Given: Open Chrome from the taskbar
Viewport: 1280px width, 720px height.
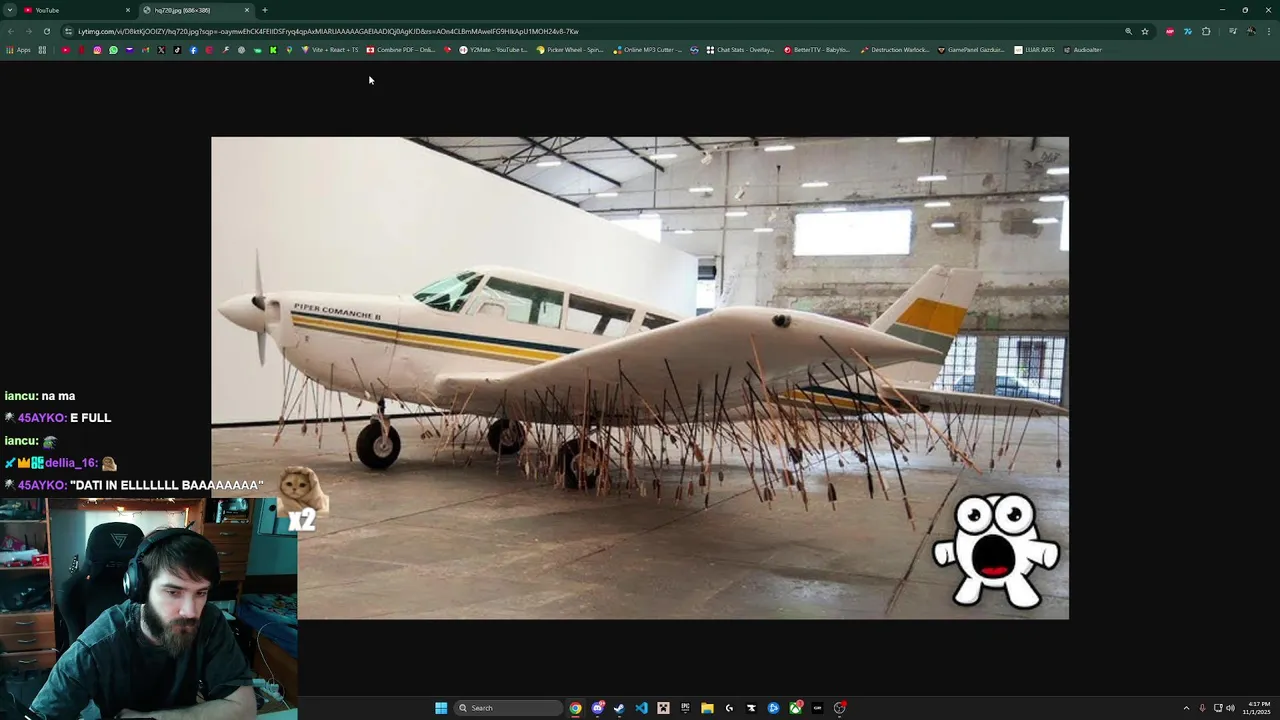Looking at the screenshot, I should point(575,708).
